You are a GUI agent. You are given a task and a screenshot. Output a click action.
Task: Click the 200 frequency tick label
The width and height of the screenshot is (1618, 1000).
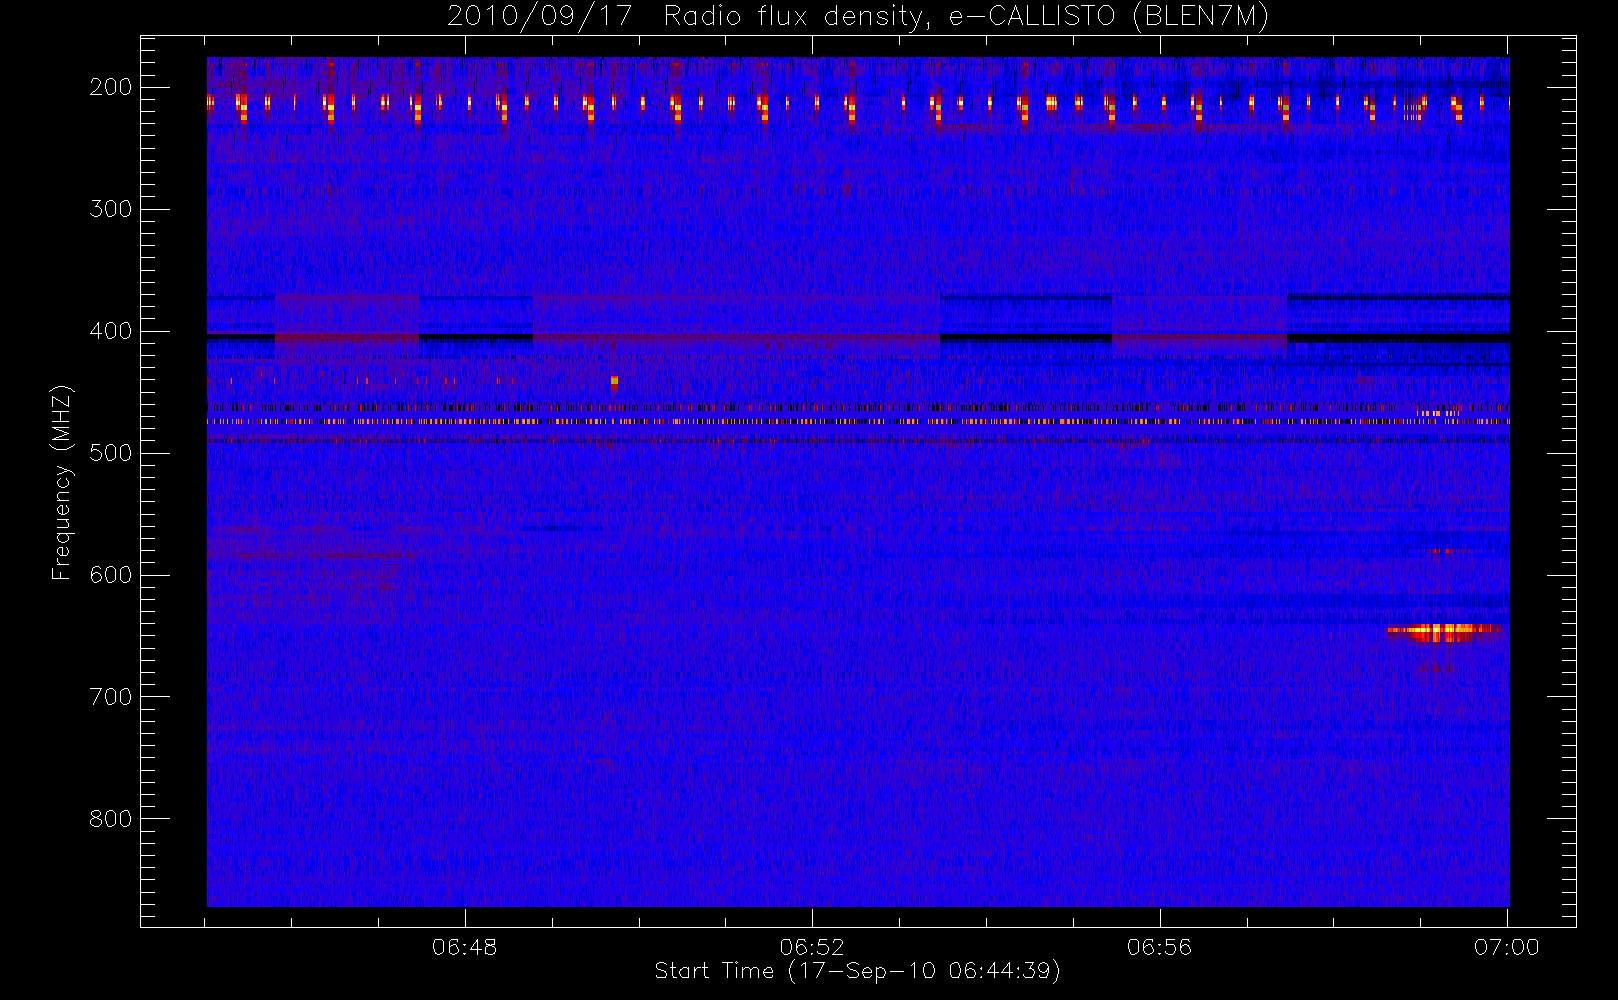pyautogui.click(x=111, y=87)
